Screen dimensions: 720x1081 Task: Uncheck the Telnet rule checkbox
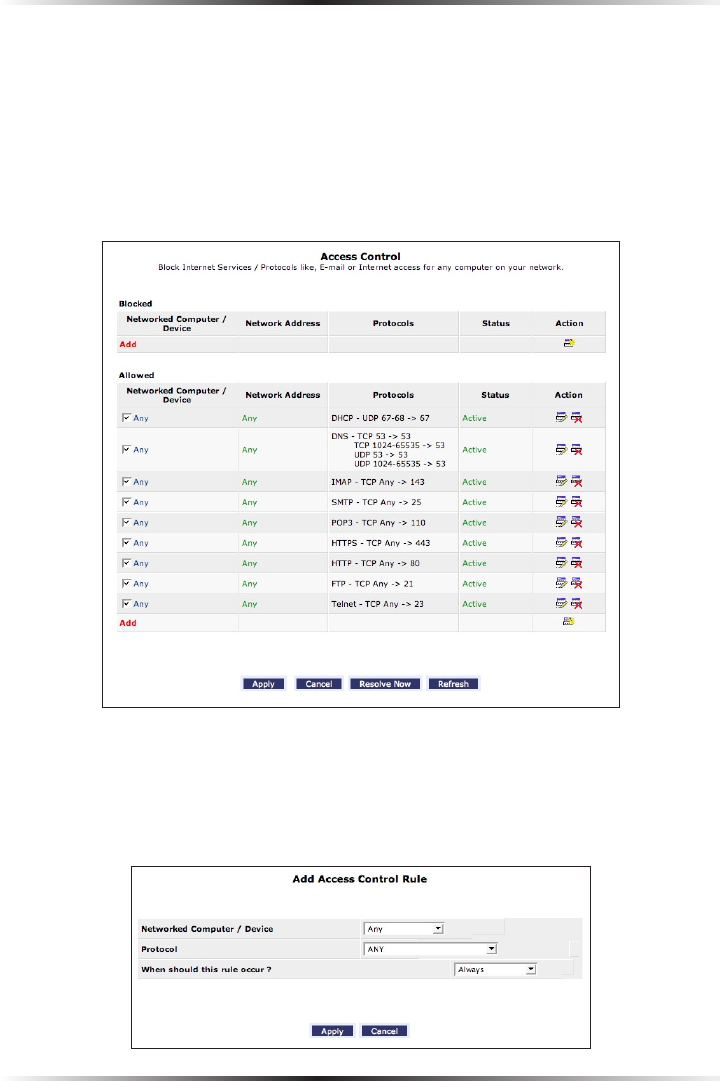tap(126, 603)
